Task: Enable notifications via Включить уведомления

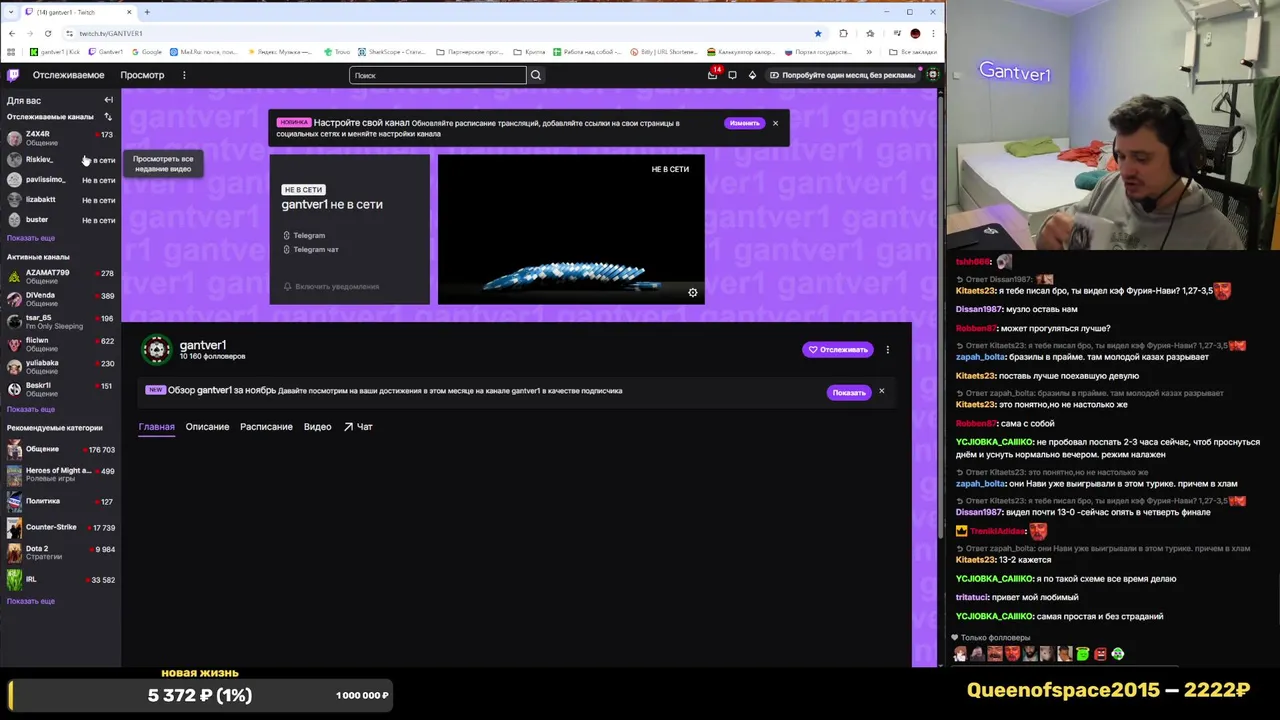Action: point(330,287)
